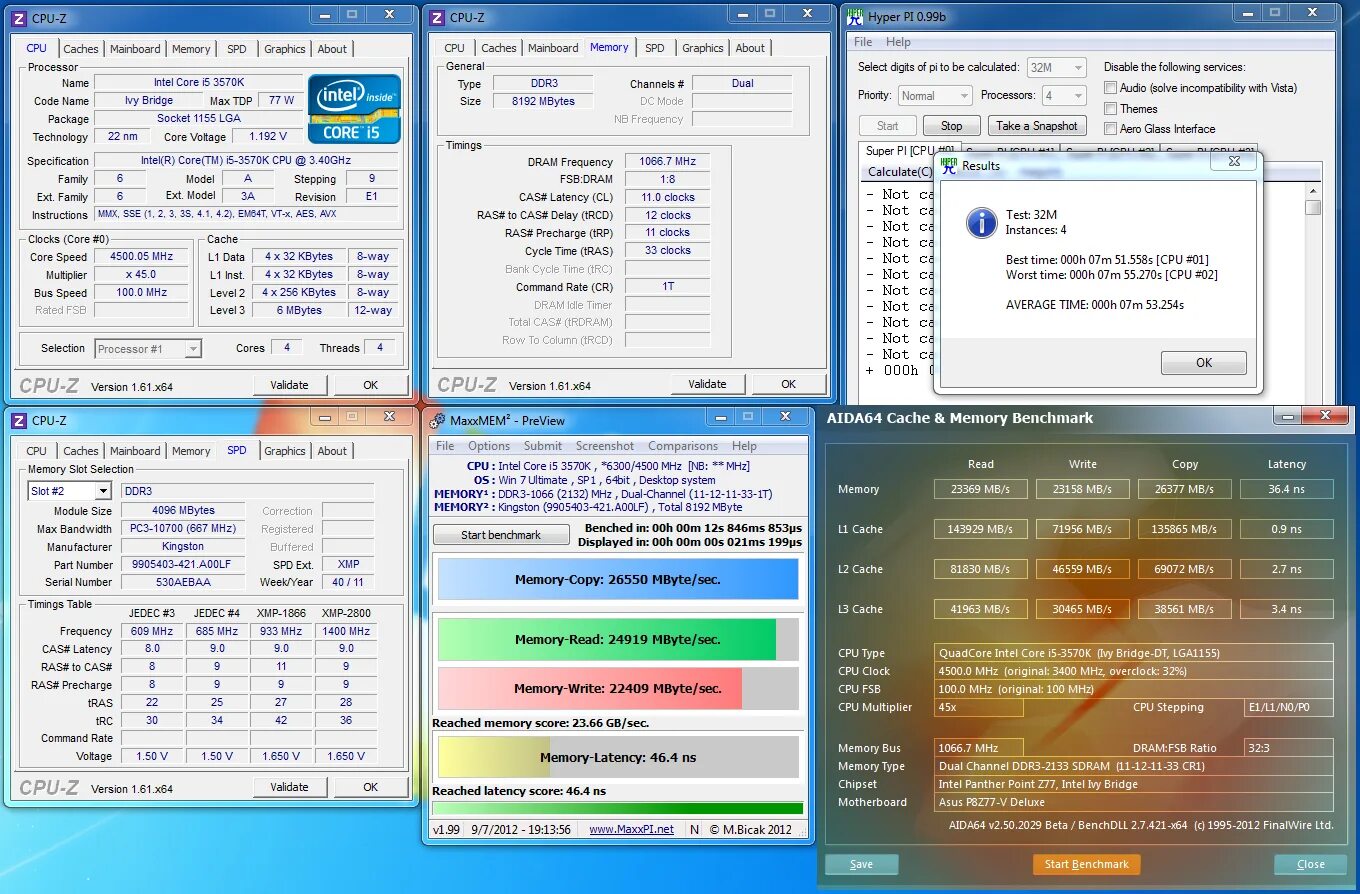Click the green progress bar in MaxxMEM
This screenshot has width=1360, height=894.
point(618,808)
